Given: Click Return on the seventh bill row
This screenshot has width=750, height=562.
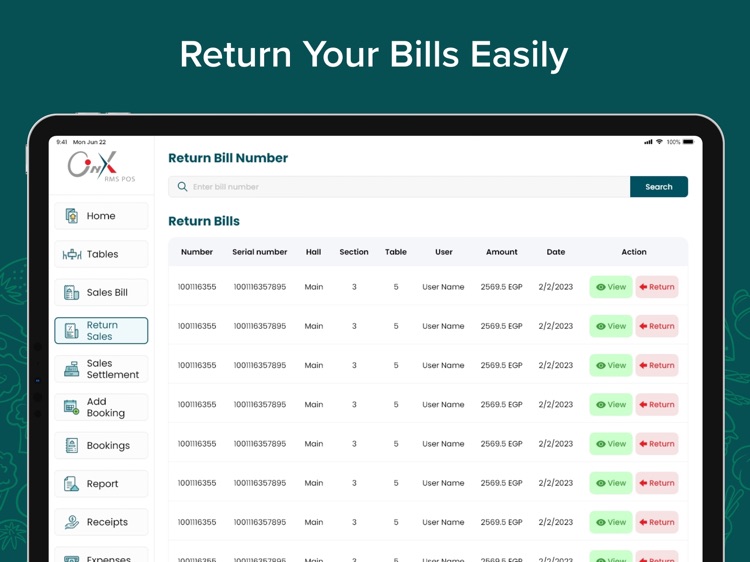Looking at the screenshot, I should tap(657, 522).
